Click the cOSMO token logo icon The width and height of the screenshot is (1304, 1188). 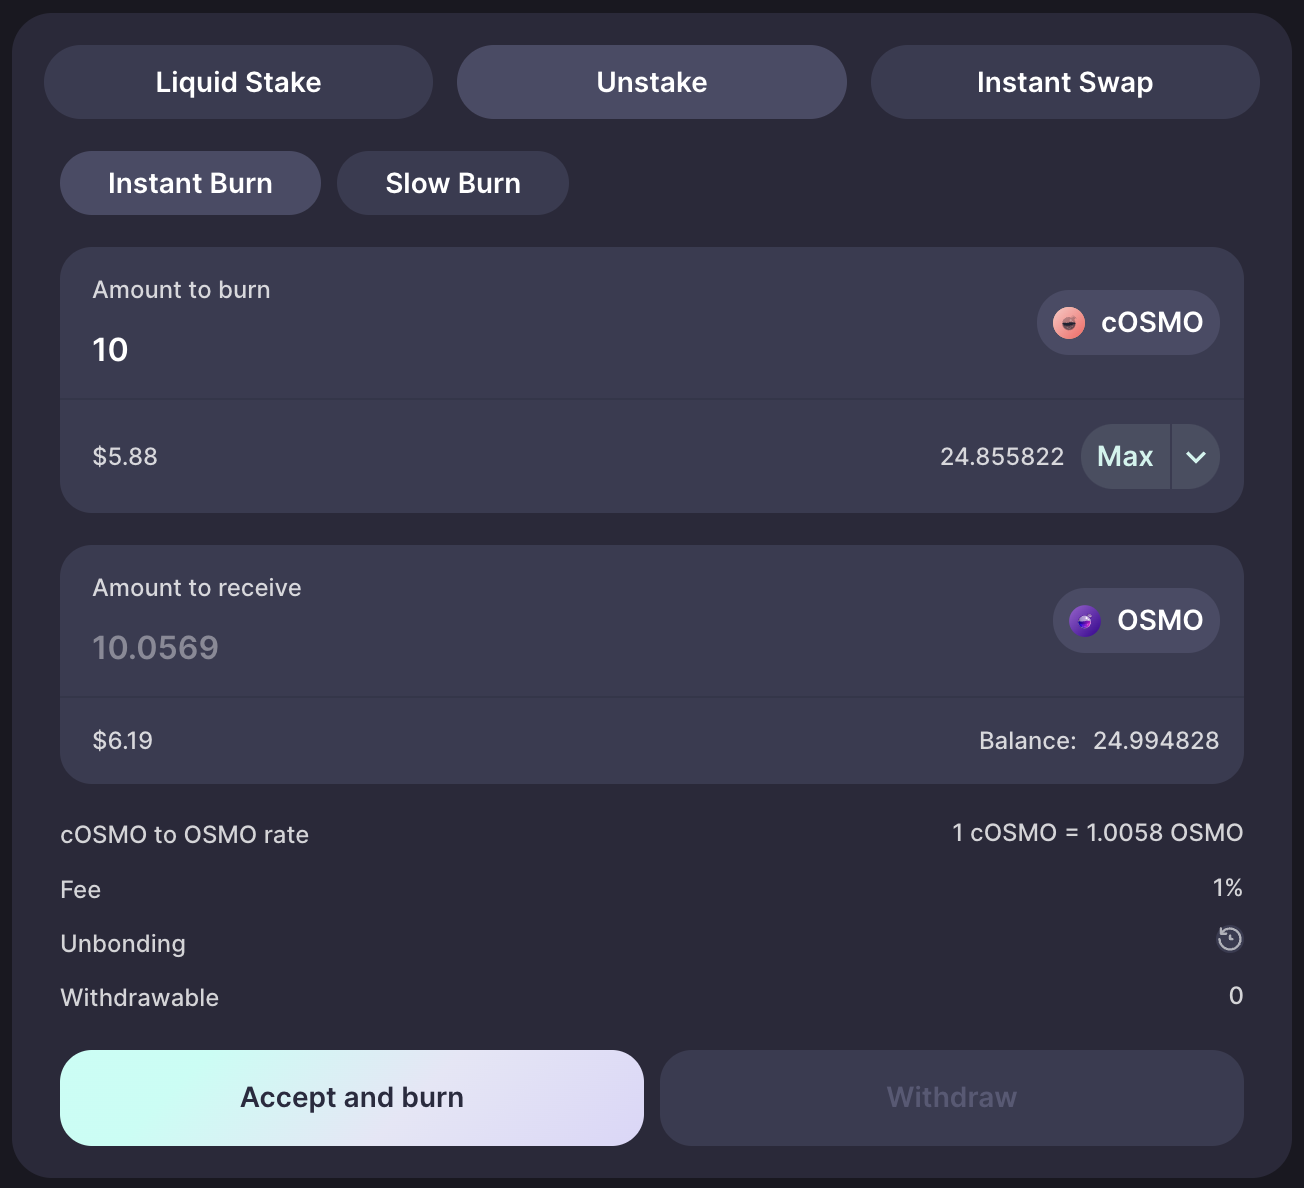(1069, 323)
